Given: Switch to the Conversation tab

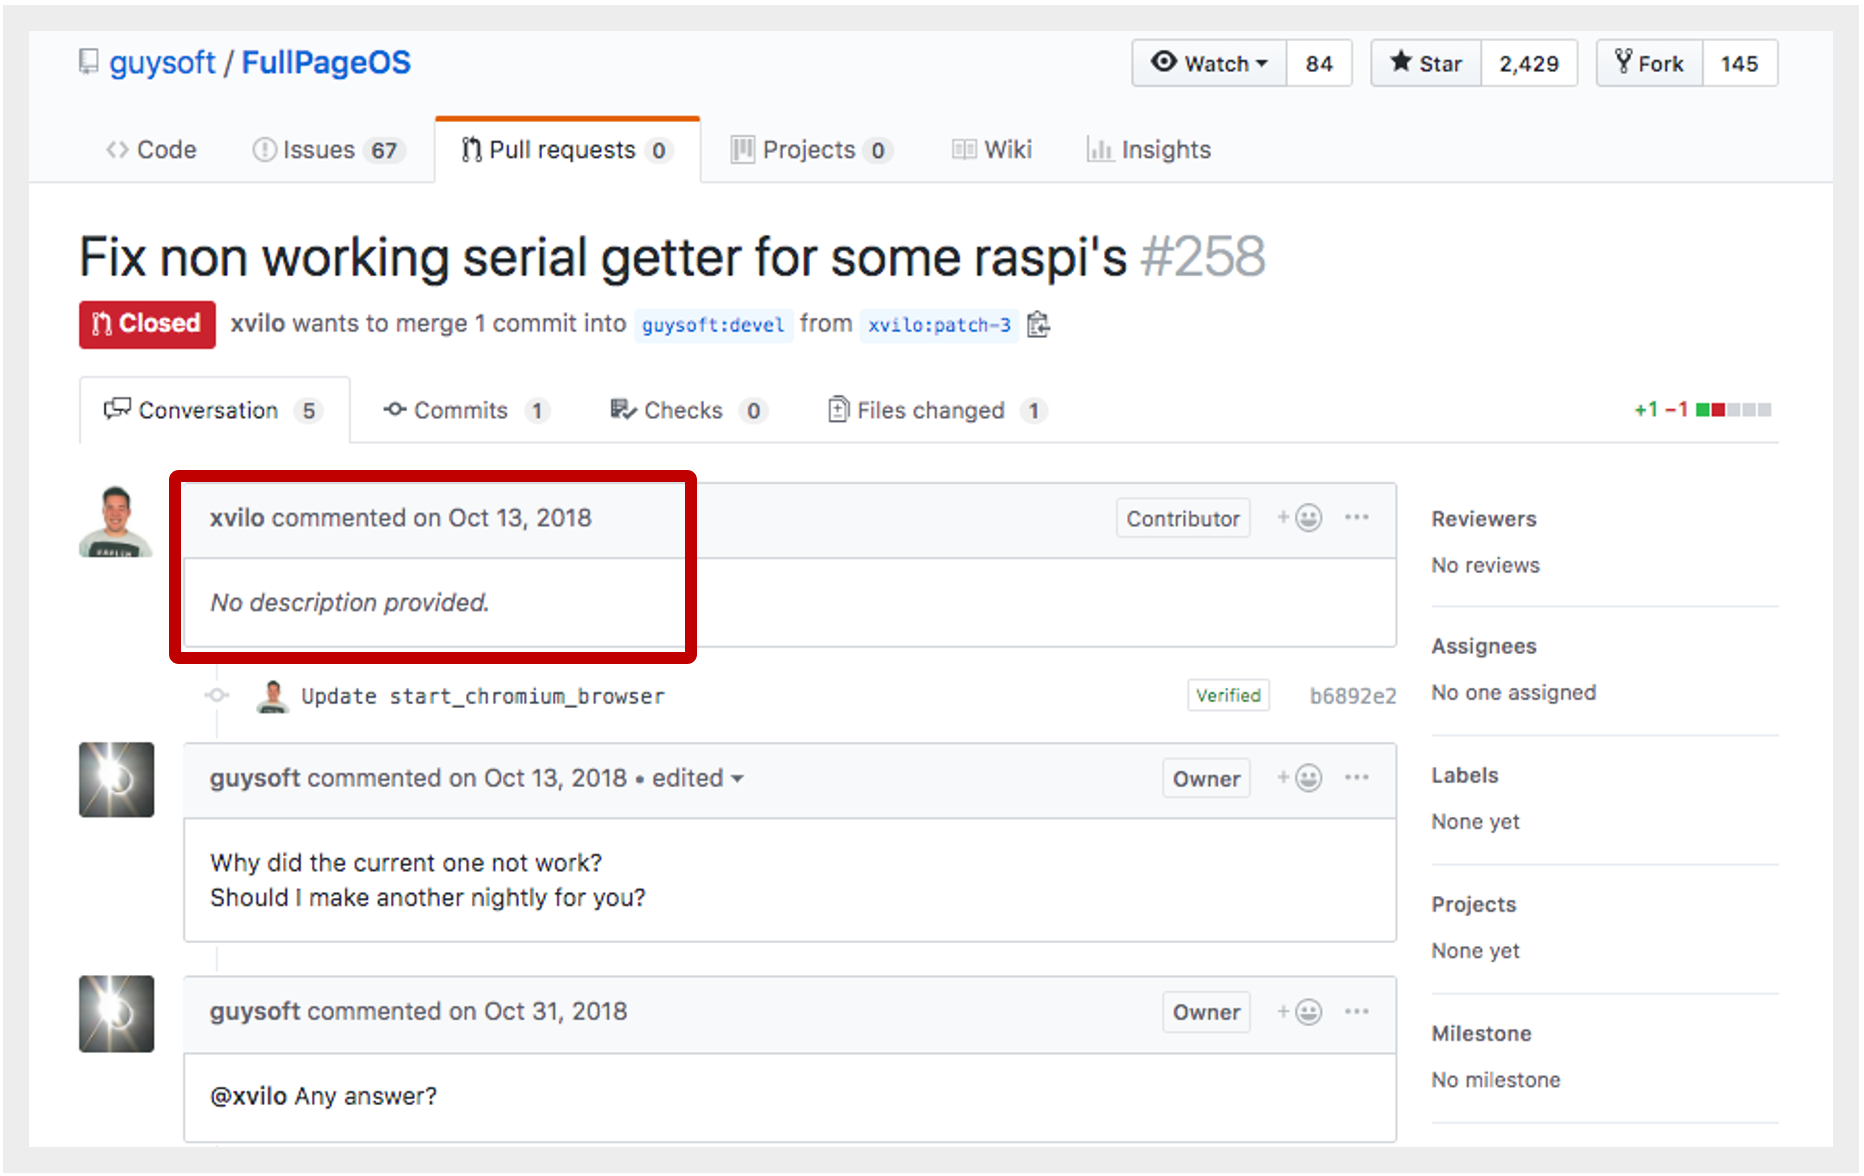Looking at the screenshot, I should pos(214,410).
